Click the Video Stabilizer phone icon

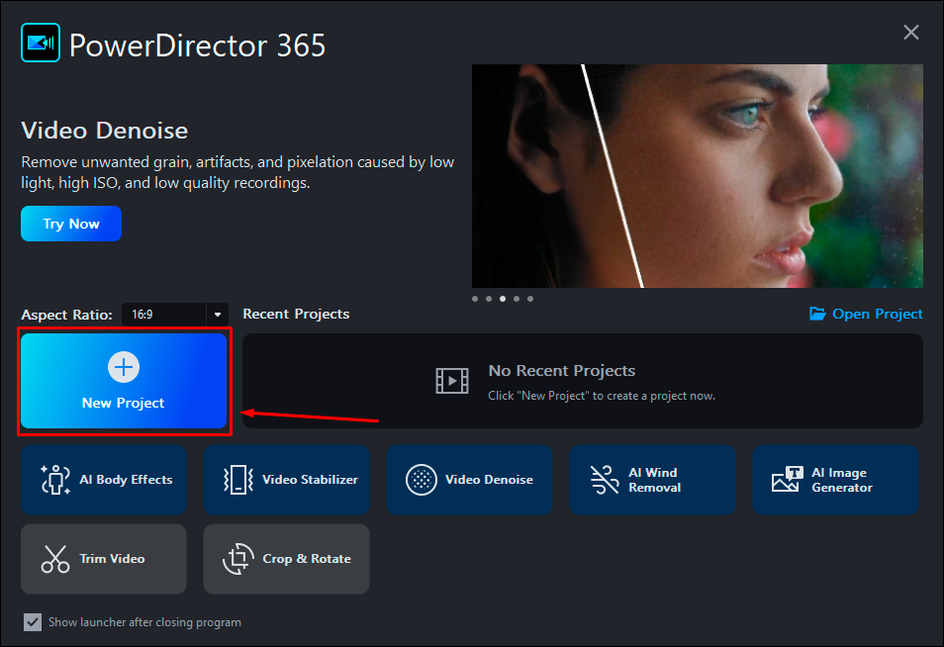238,480
